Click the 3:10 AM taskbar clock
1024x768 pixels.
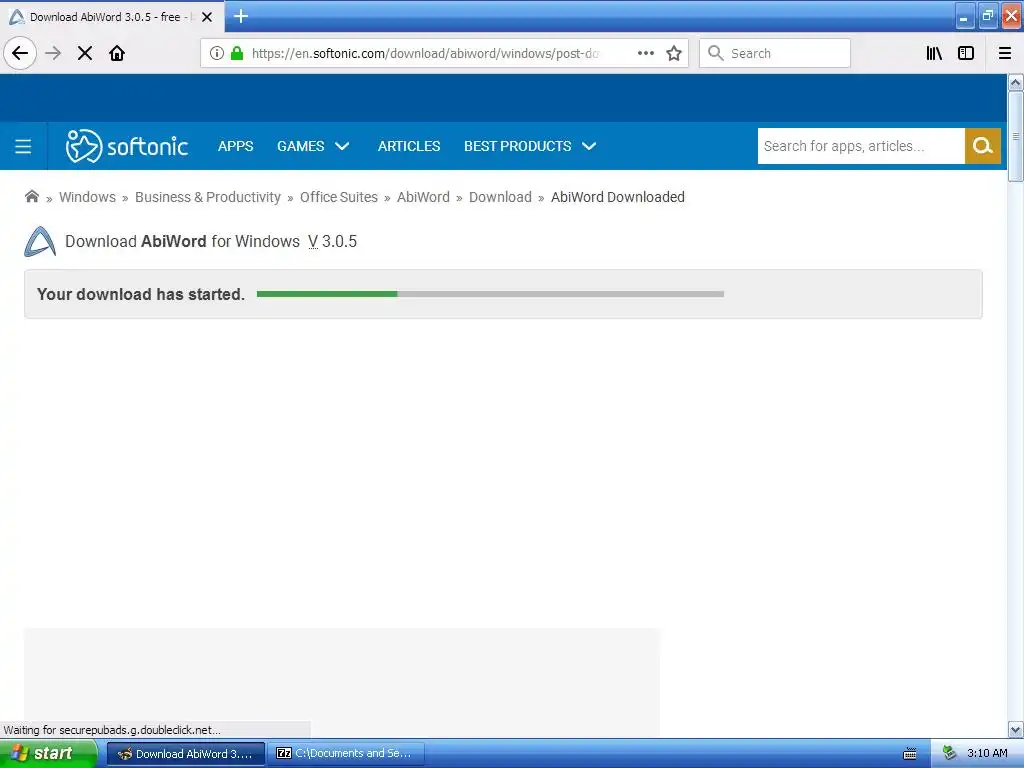987,754
